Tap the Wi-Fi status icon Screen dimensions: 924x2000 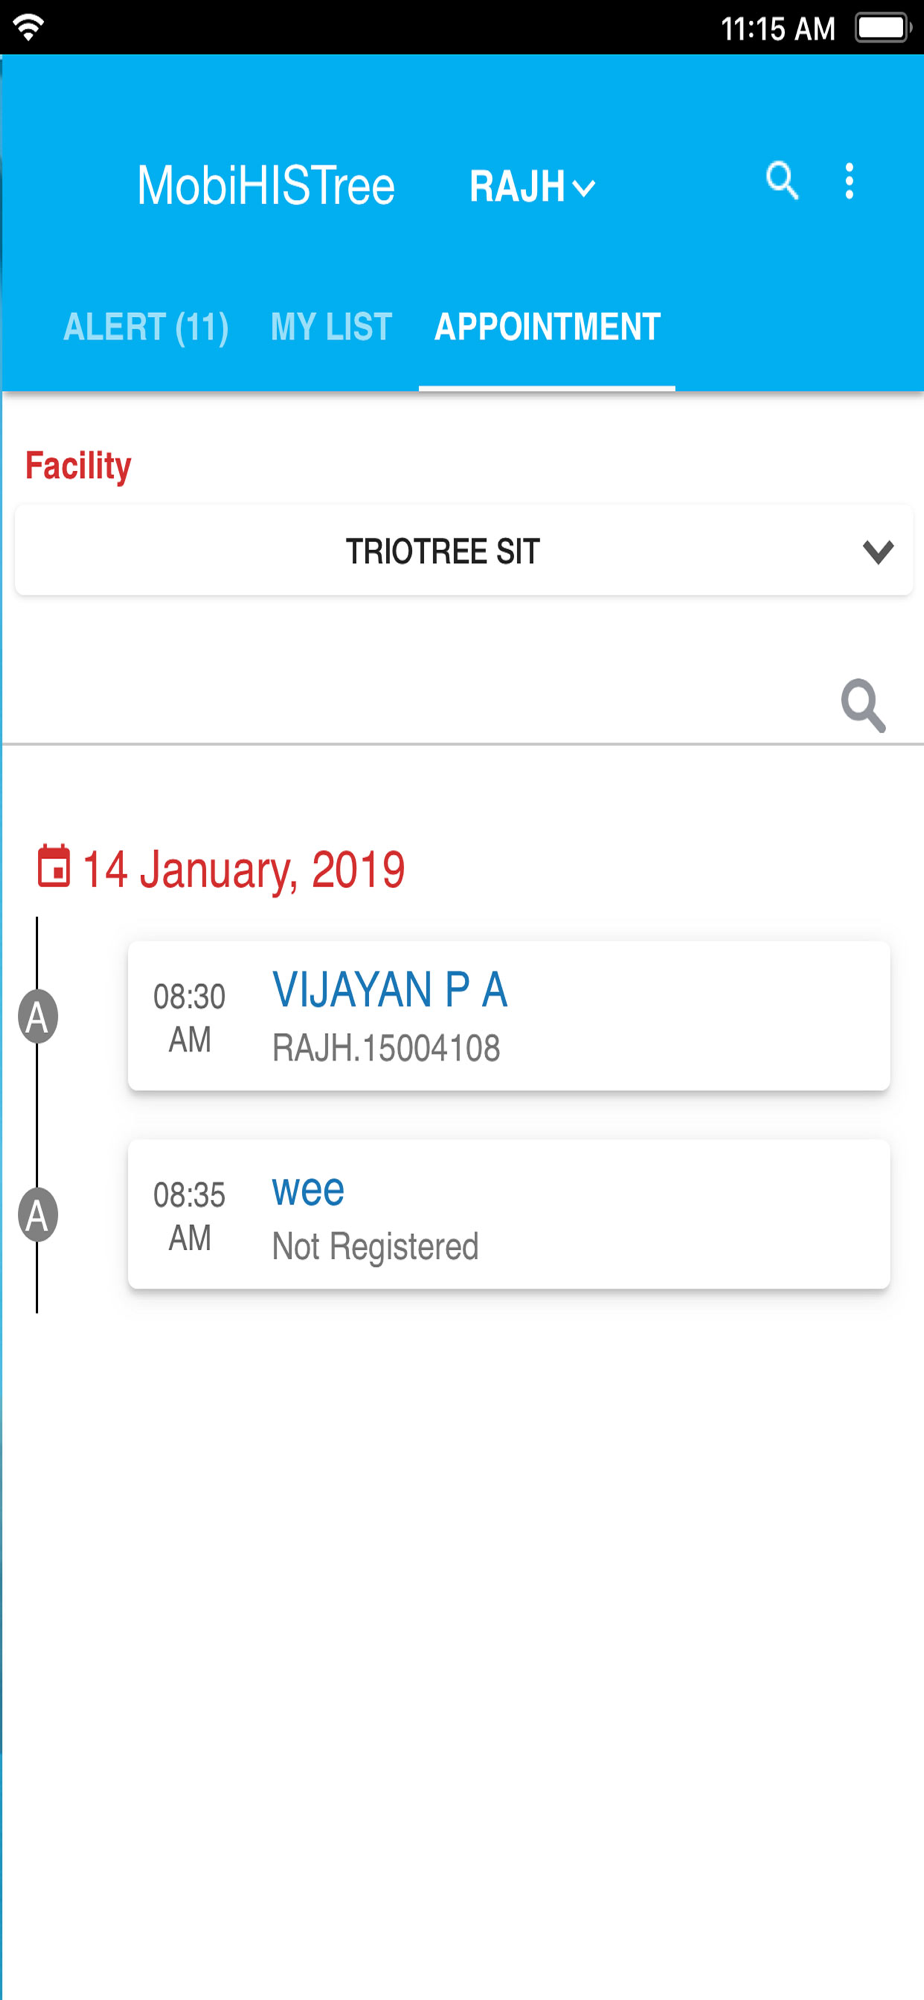click(28, 27)
